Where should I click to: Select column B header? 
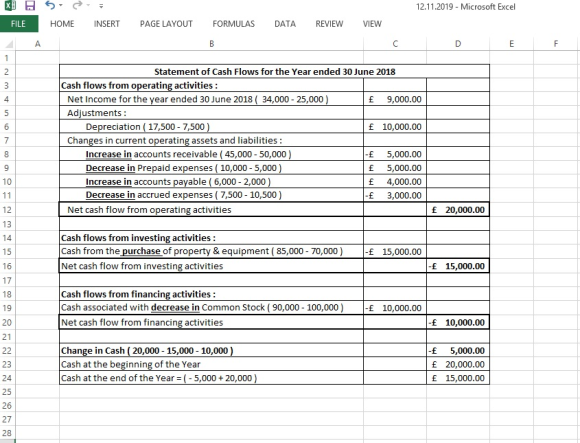212,44
